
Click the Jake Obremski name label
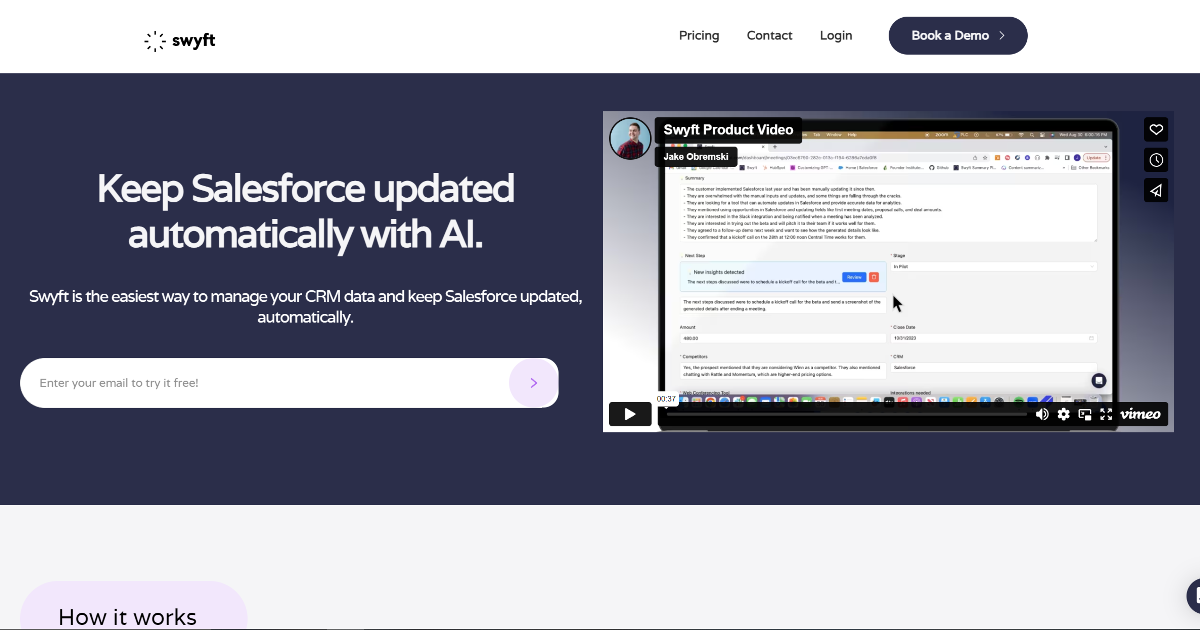click(696, 156)
